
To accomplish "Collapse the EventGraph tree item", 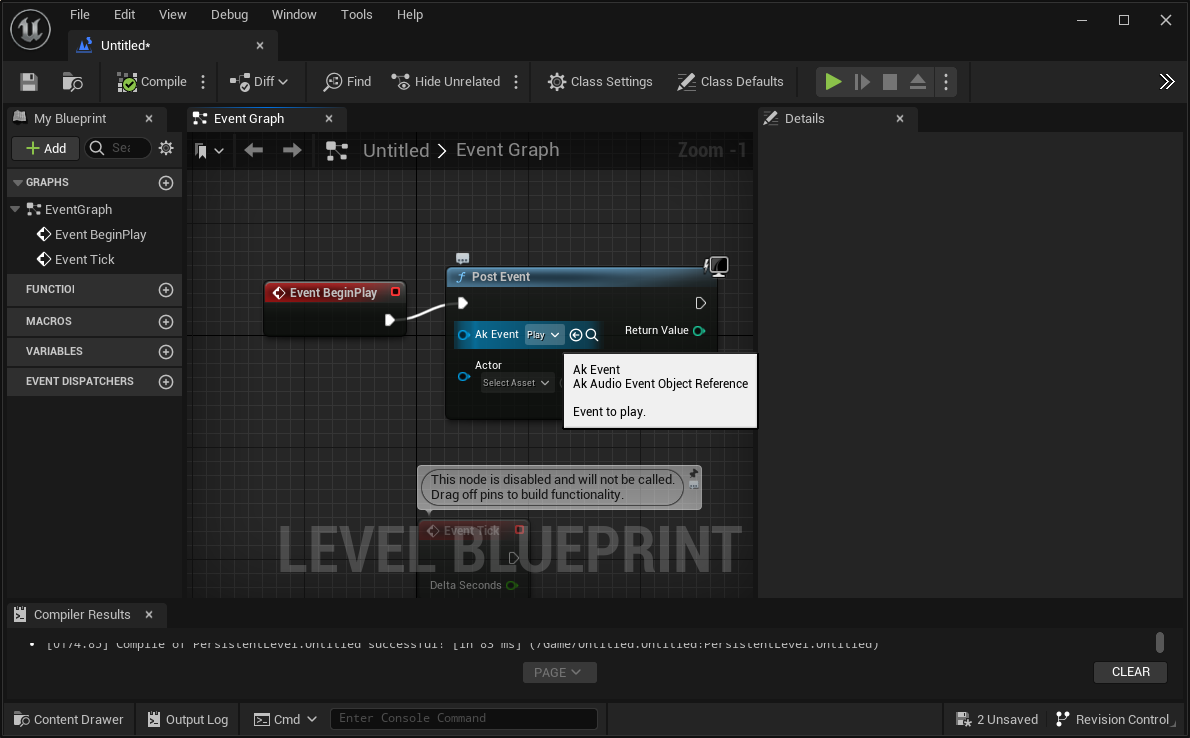I will pyautogui.click(x=15, y=210).
